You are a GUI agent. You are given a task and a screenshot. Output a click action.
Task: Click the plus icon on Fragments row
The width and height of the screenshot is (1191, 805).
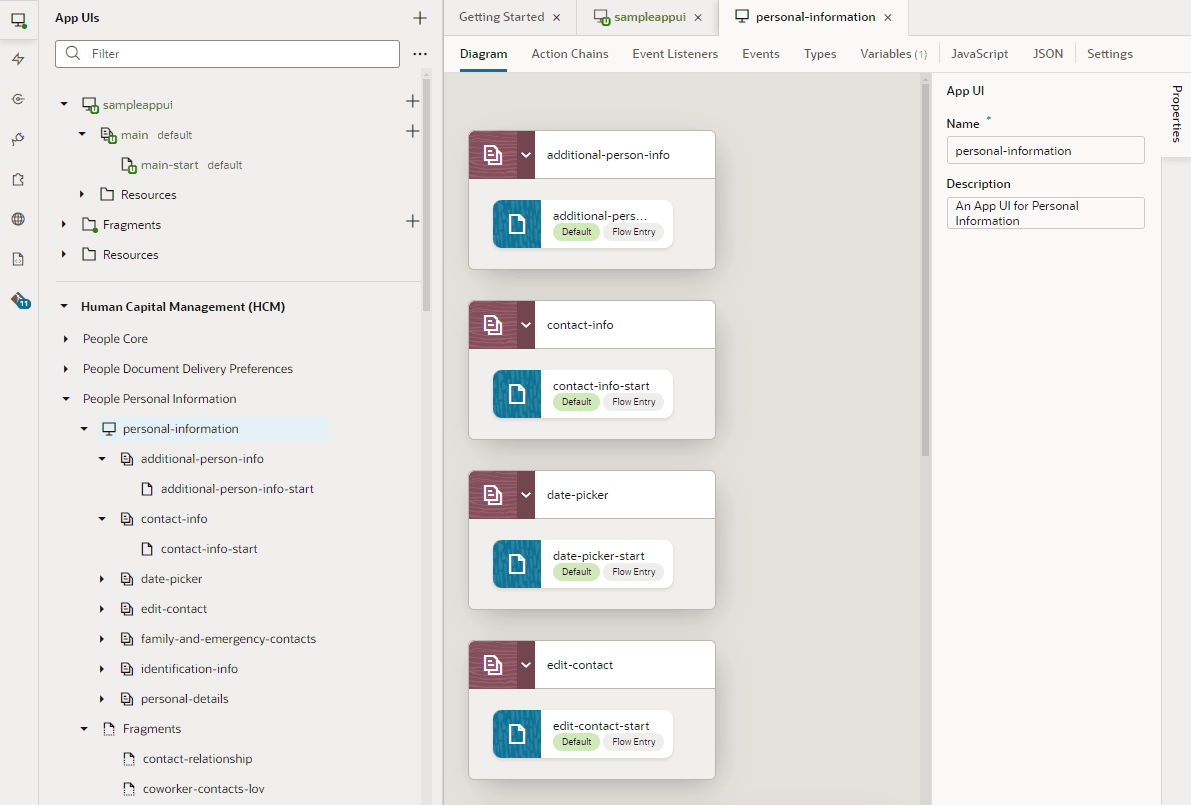point(412,221)
